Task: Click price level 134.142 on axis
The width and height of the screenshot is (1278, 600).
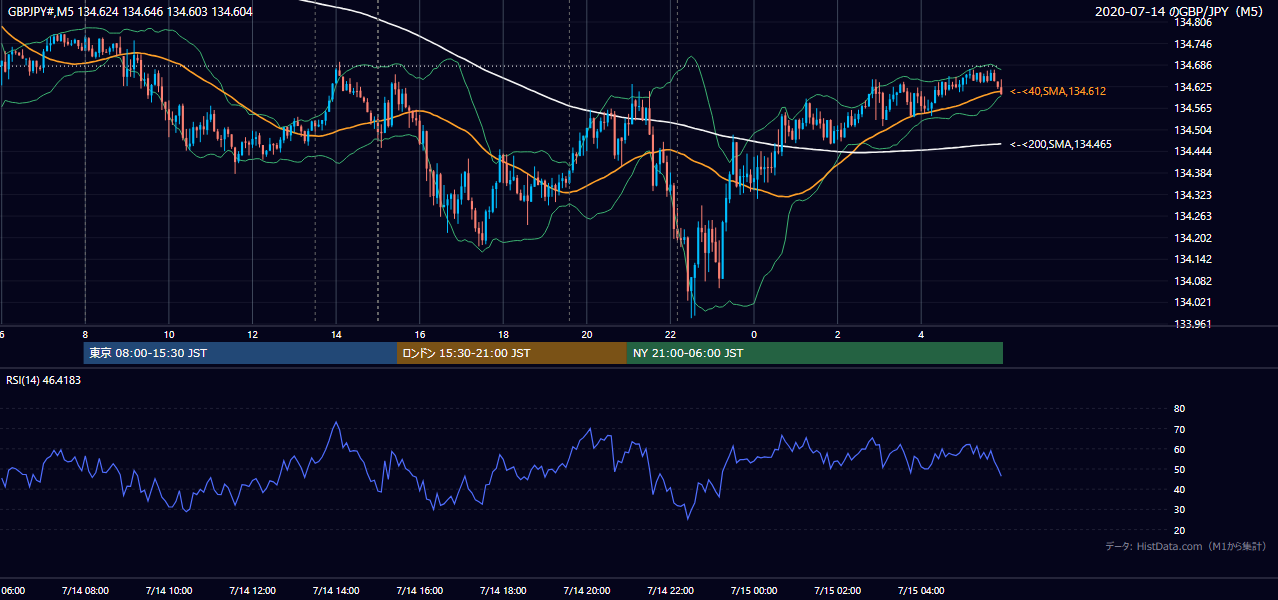Action: [x=1192, y=259]
